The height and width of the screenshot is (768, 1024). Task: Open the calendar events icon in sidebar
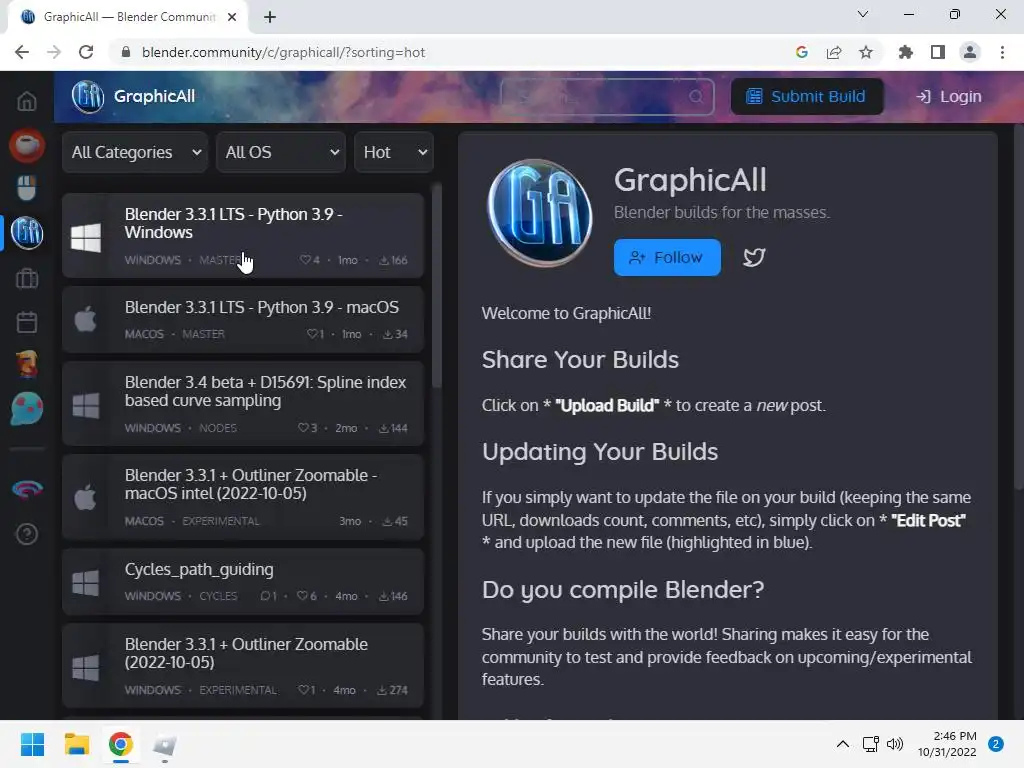click(27, 322)
